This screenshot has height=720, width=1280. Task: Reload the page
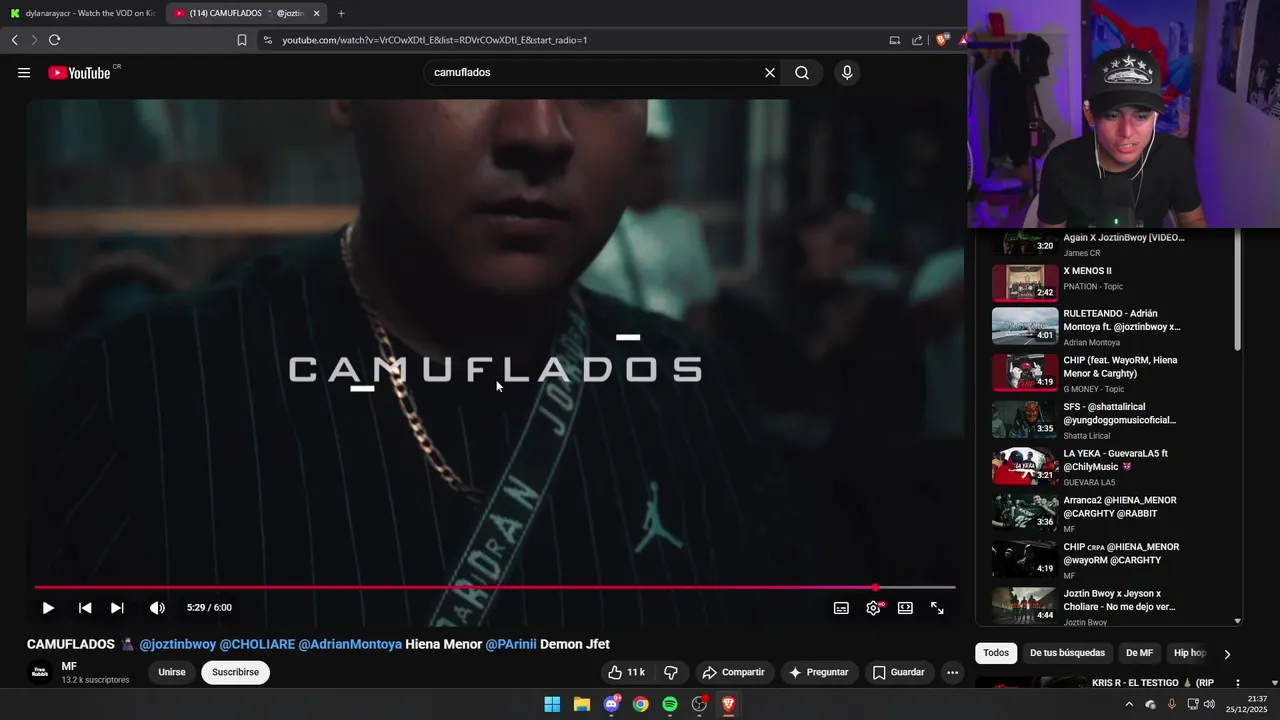point(54,40)
